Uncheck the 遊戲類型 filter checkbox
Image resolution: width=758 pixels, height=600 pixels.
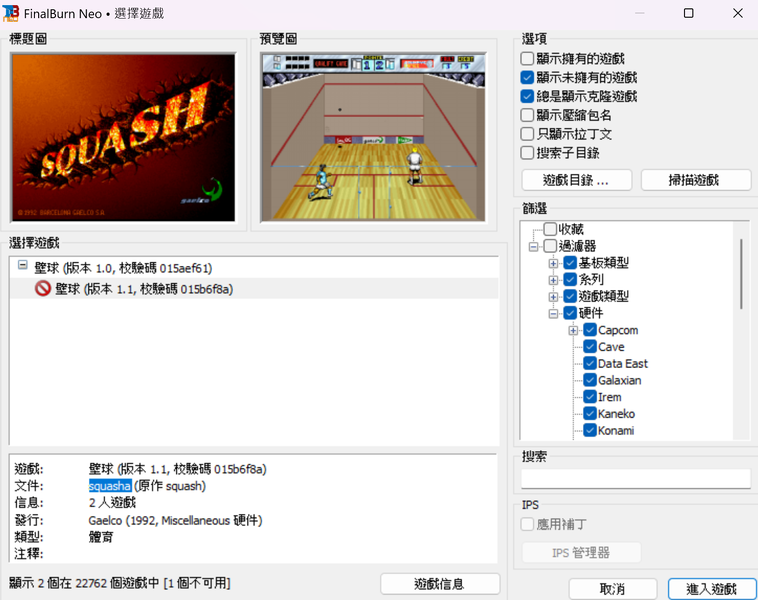(x=570, y=296)
